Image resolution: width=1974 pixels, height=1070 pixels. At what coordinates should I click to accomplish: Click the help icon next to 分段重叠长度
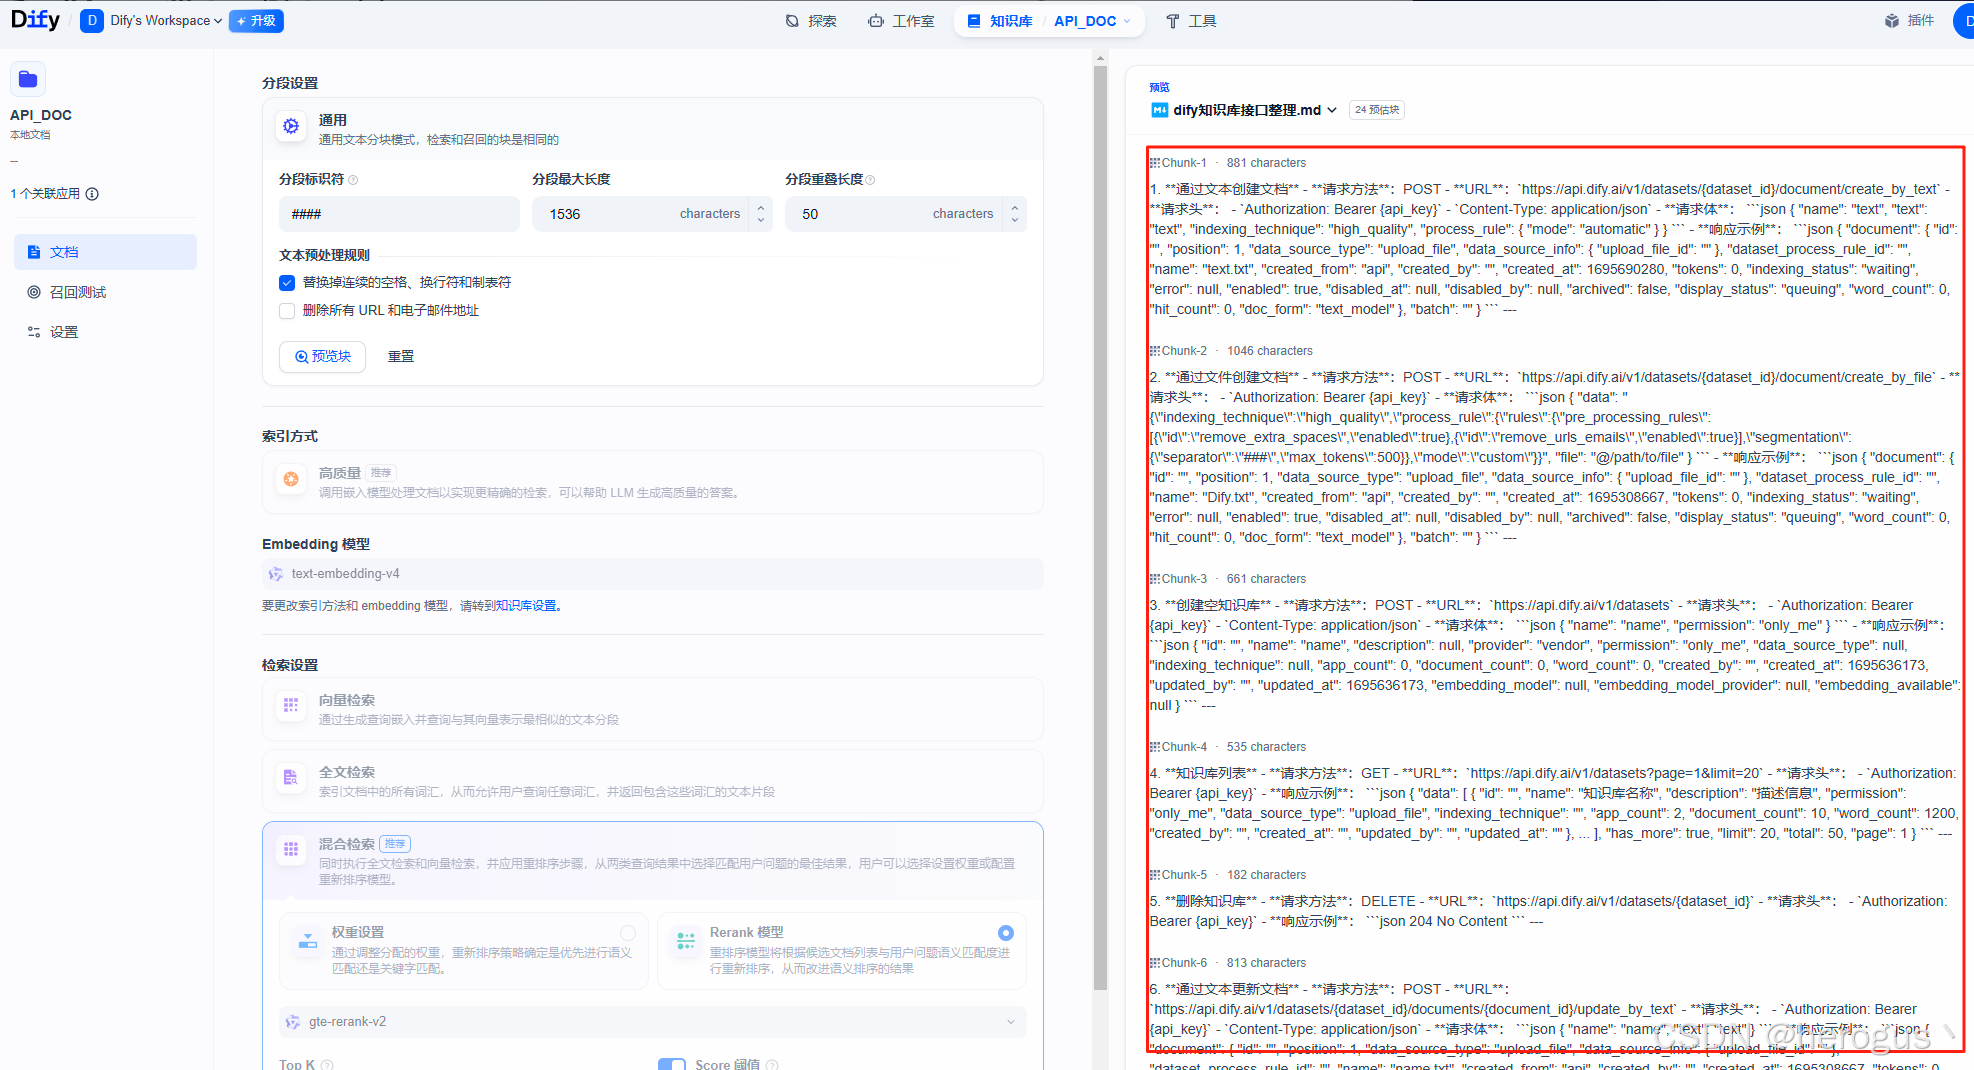870,180
